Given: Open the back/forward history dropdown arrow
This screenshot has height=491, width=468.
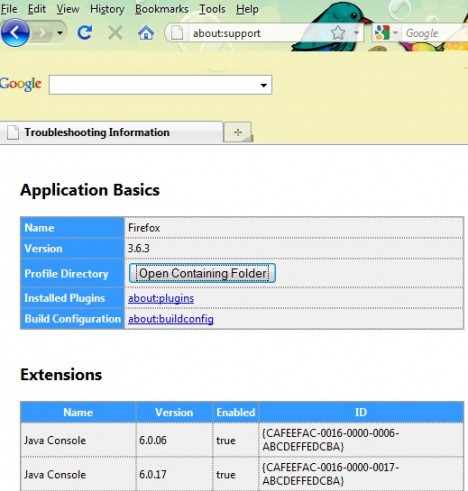Looking at the screenshot, I should click(x=60, y=33).
